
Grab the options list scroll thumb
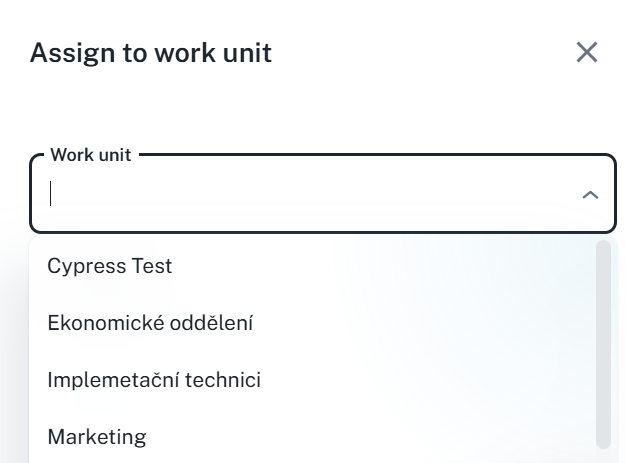tap(603, 340)
